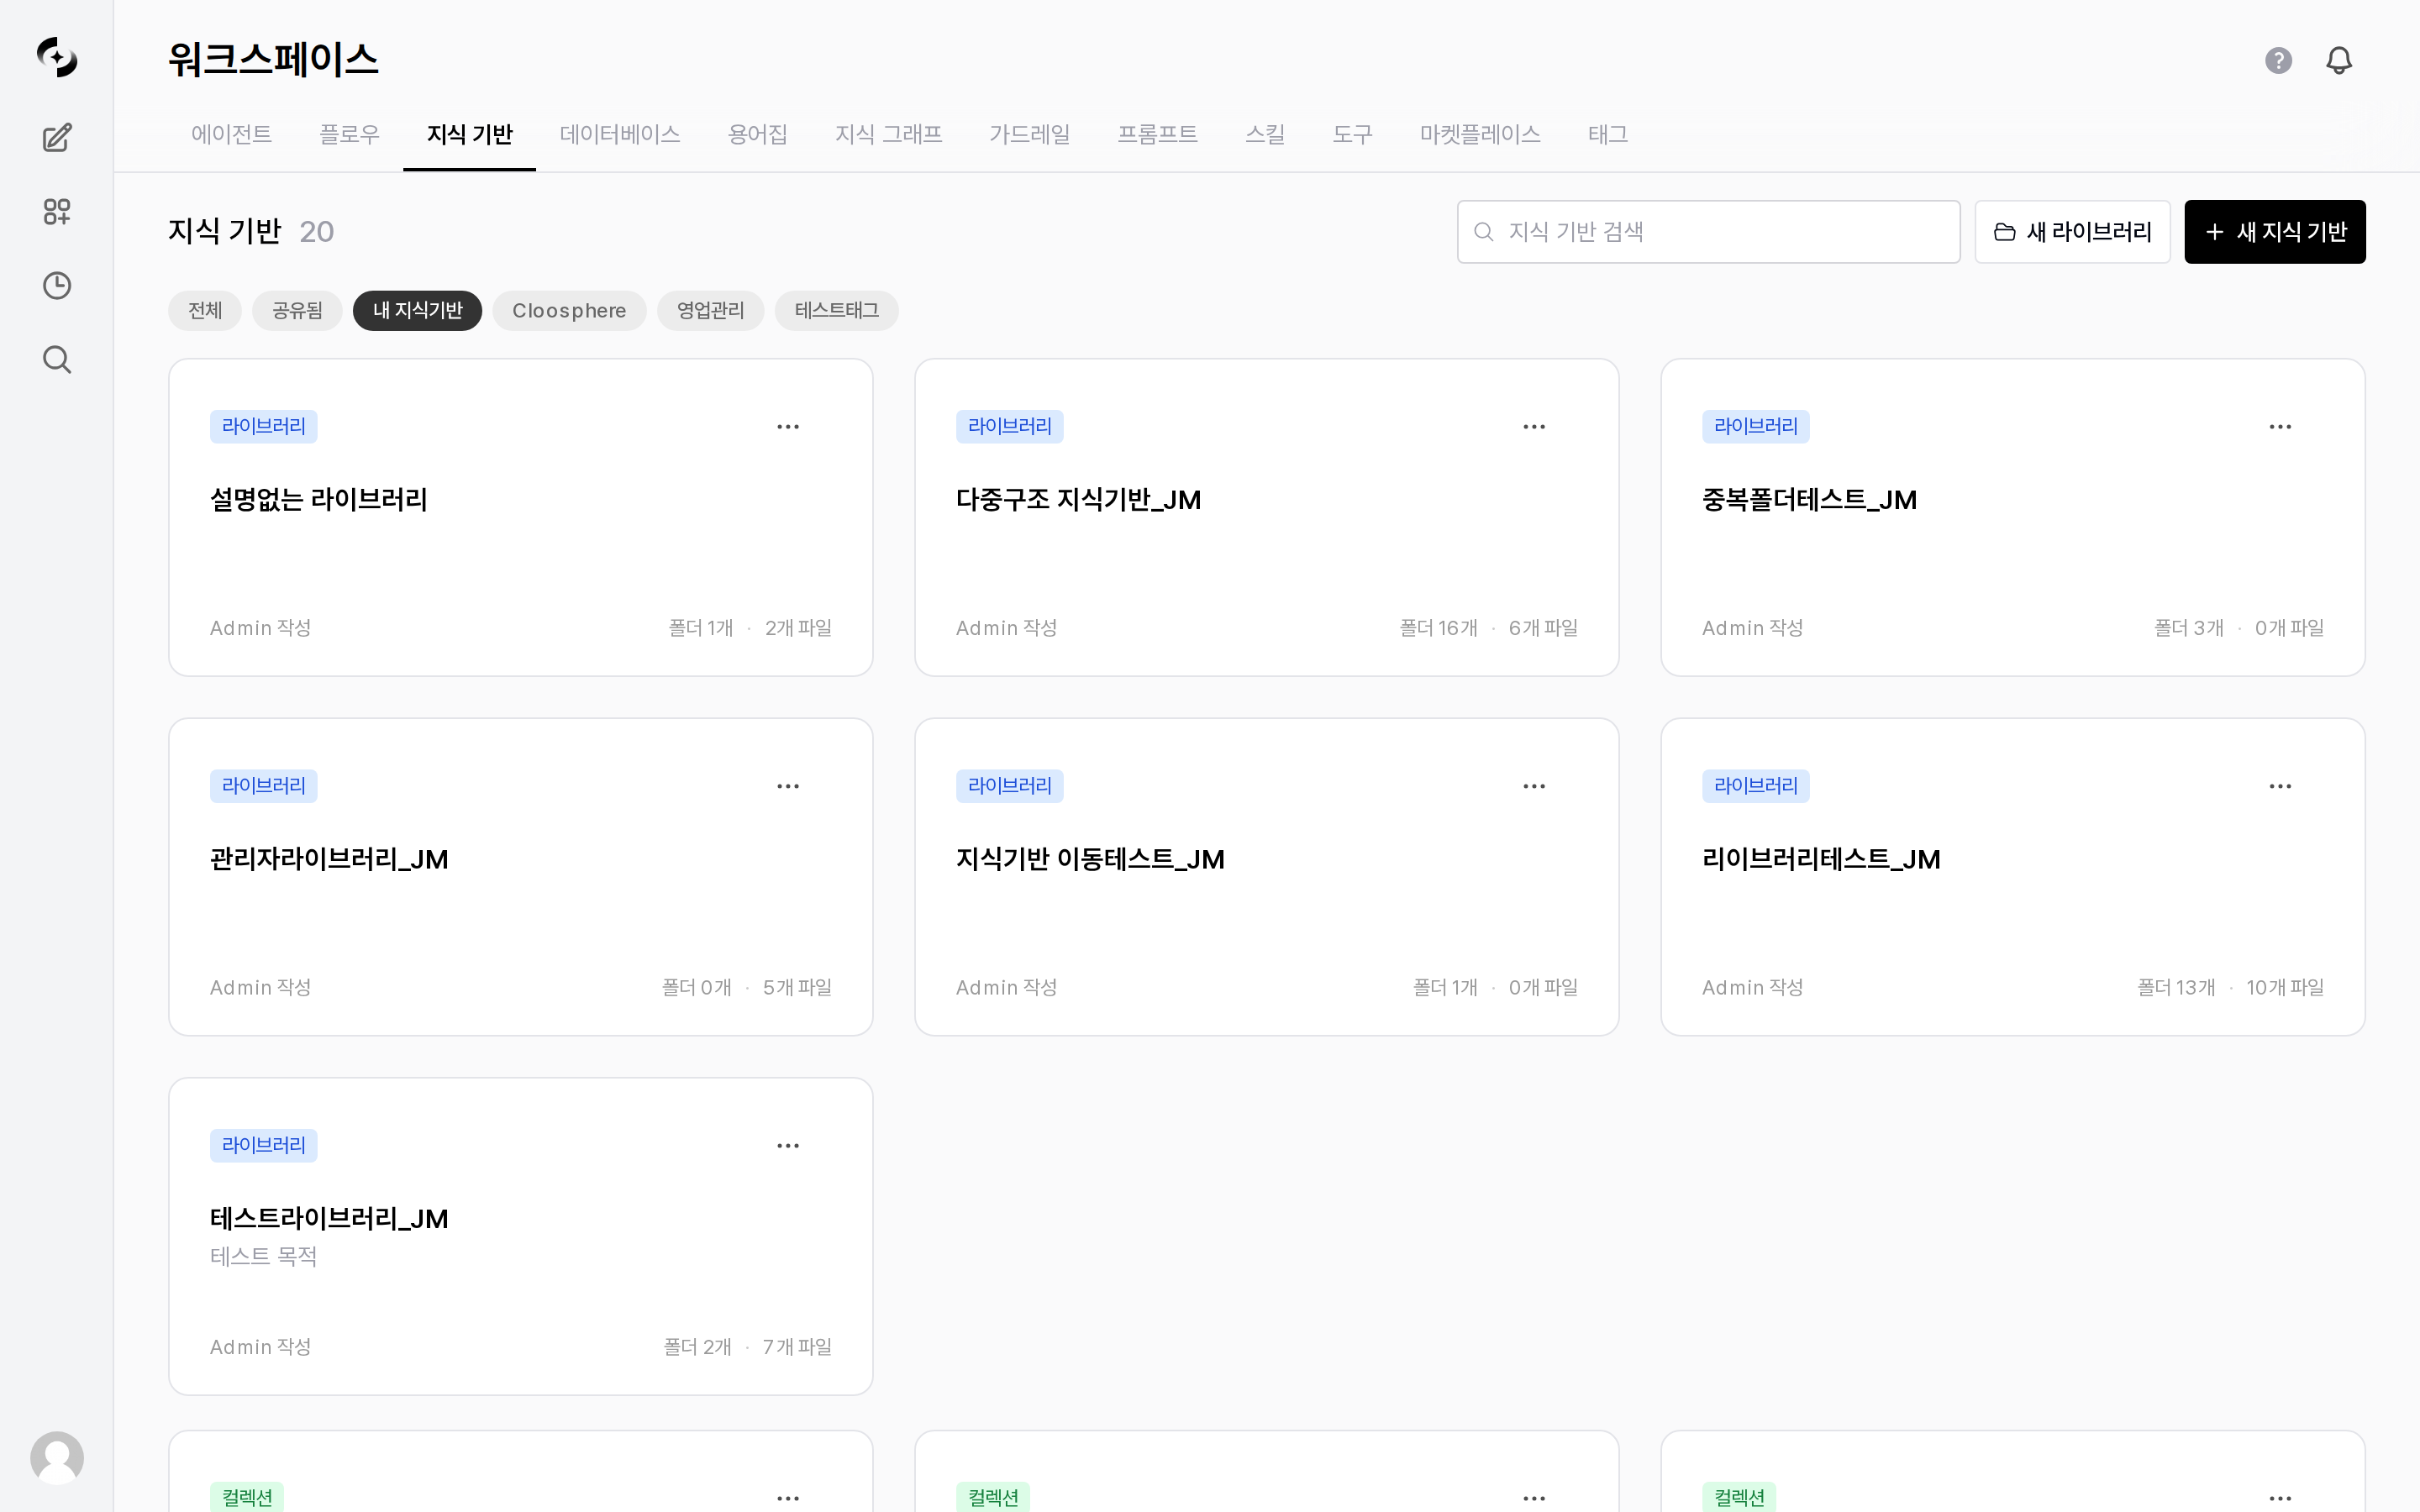Image resolution: width=2420 pixels, height=1512 pixels.
Task: Switch to the 가드레일 tab
Action: click(x=1029, y=135)
